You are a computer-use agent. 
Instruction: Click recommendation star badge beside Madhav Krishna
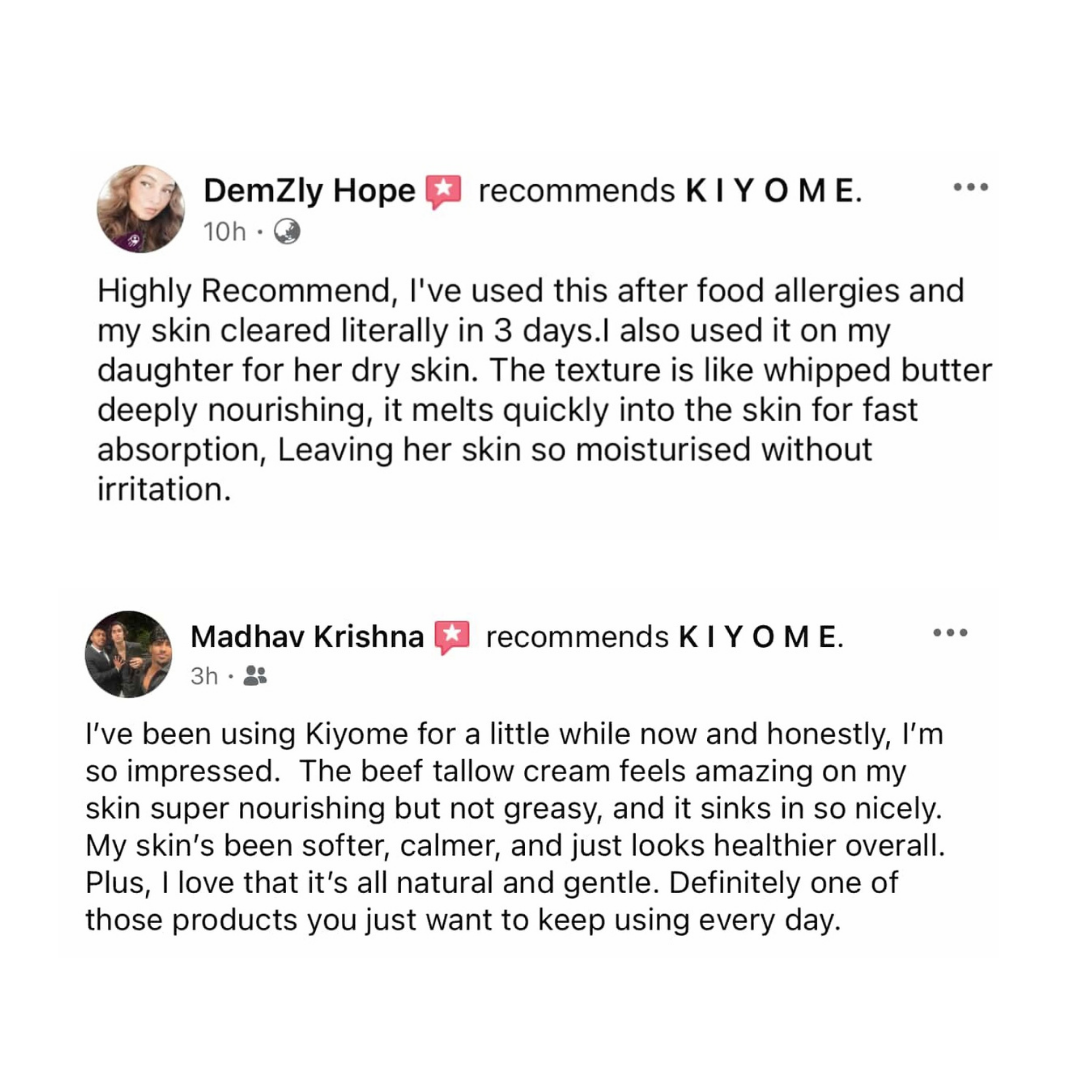452,638
